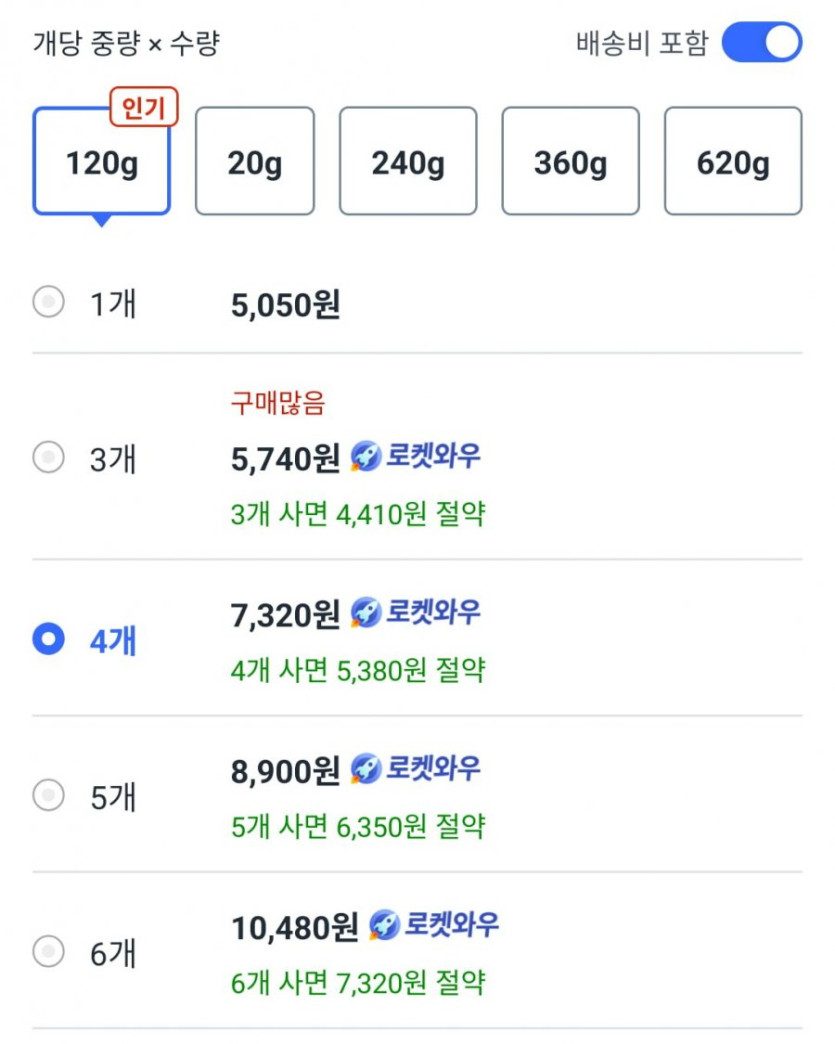Toggle the 배송비 포함 switch
Screen dimensions: 835x1044
pyautogui.click(x=761, y=43)
